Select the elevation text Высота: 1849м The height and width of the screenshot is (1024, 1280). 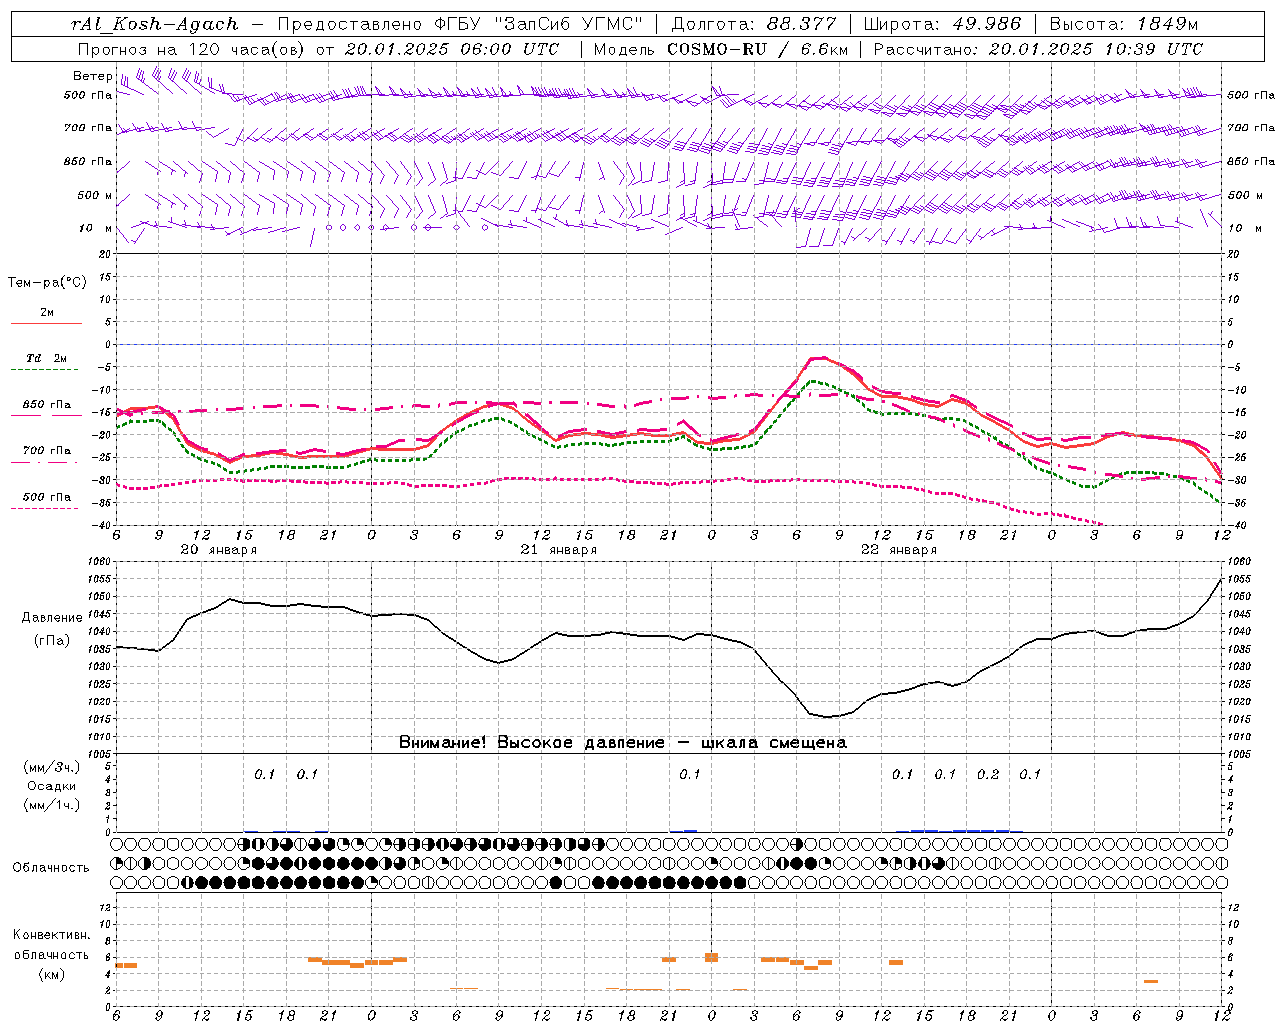pyautogui.click(x=1124, y=24)
